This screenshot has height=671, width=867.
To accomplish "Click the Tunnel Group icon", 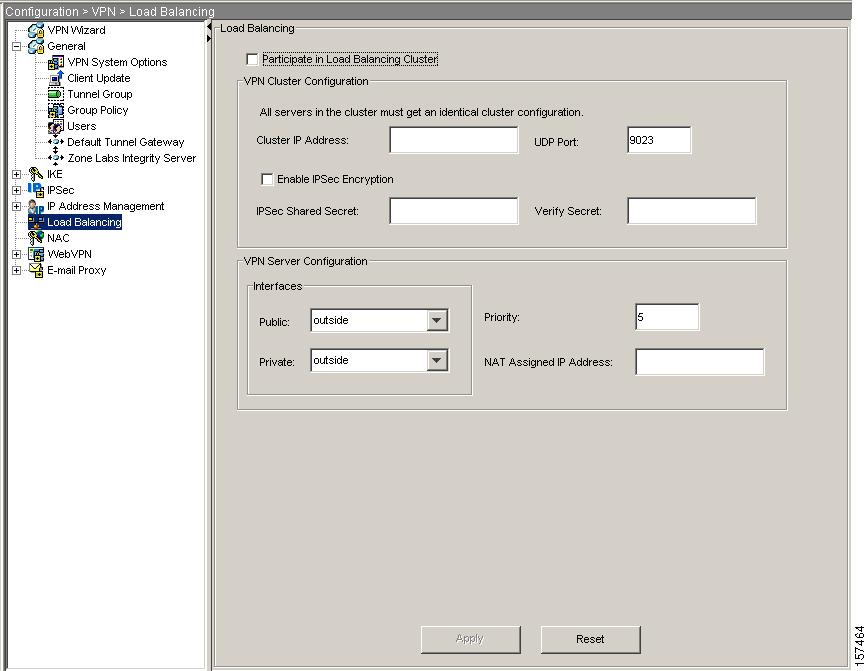I will (x=56, y=94).
